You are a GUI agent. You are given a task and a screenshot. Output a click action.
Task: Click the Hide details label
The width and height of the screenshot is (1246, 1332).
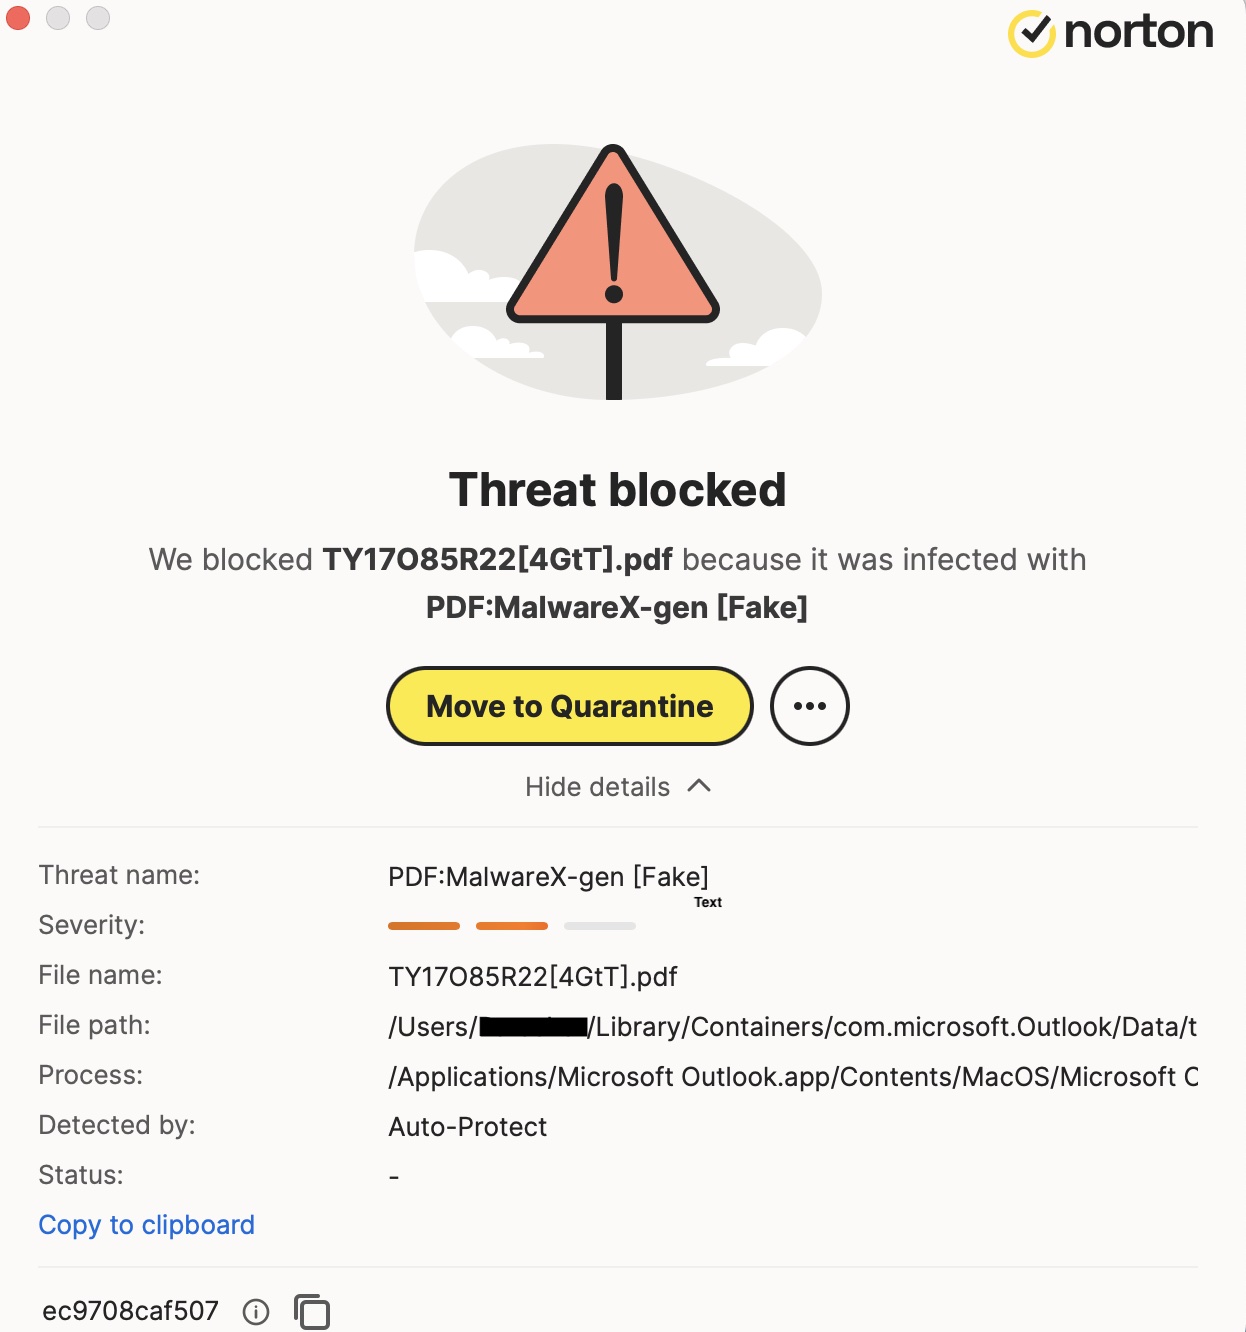coord(597,787)
